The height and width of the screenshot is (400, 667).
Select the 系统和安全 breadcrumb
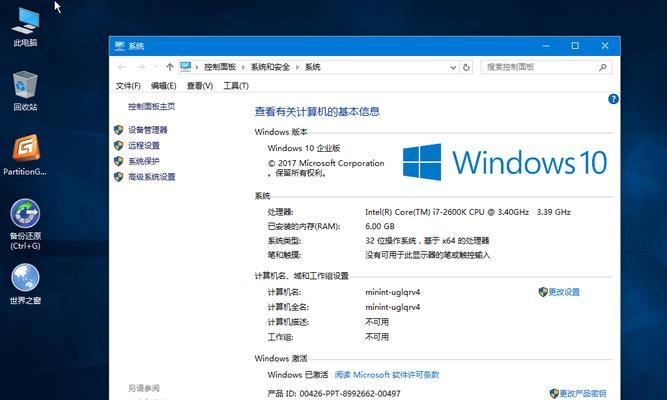[x=270, y=67]
